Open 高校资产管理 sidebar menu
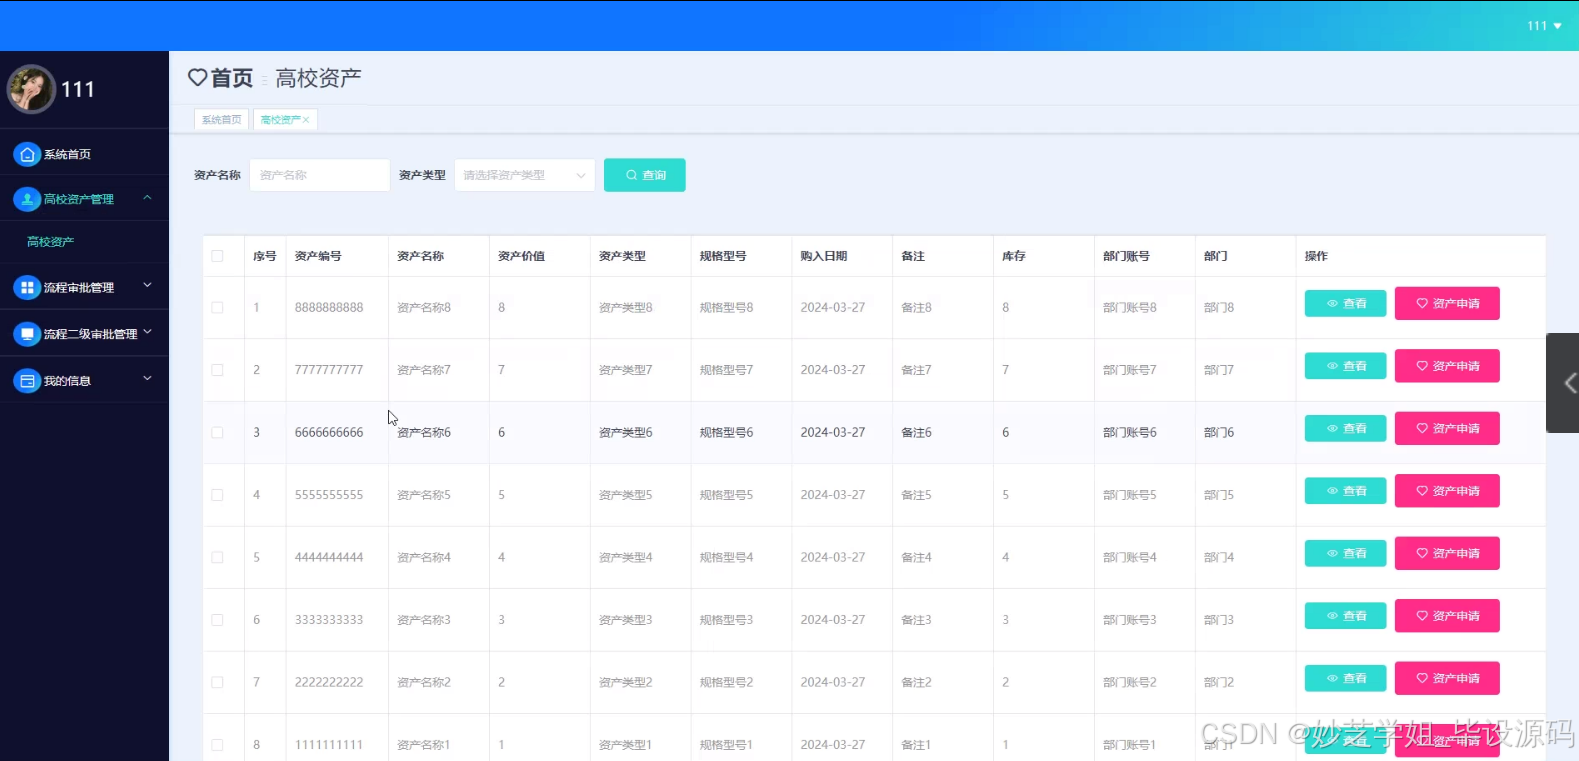The image size is (1579, 761). tap(84, 199)
